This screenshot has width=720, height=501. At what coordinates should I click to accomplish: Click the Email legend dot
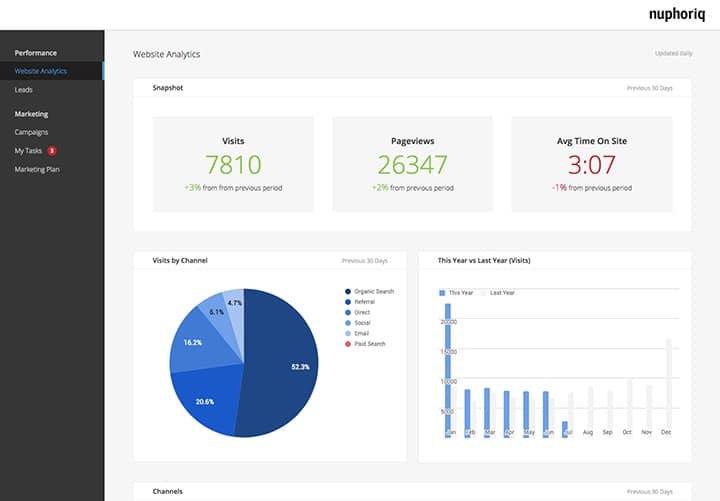(348, 334)
